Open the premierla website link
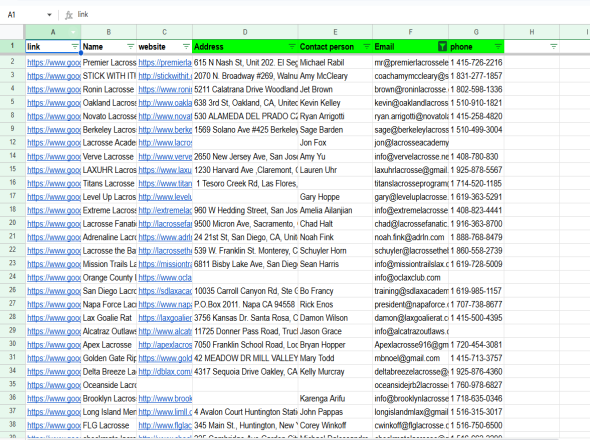This screenshot has width=590, height=440. (x=165, y=62)
